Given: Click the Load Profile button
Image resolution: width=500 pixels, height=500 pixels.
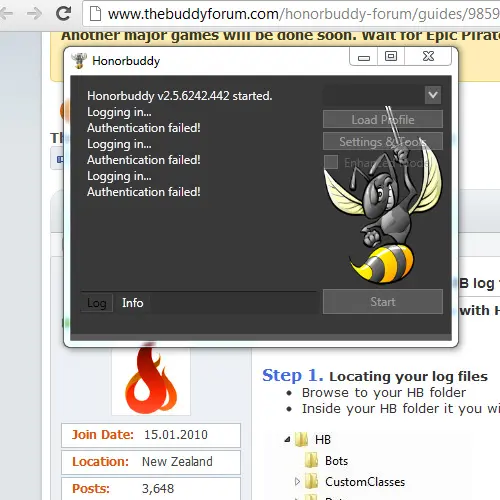Looking at the screenshot, I should [383, 119].
